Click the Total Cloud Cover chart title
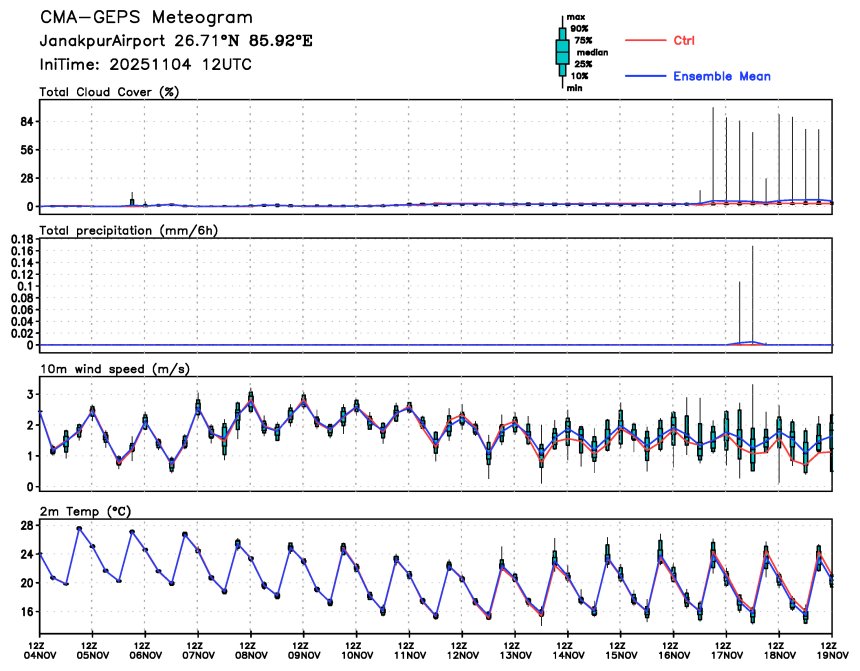860x671 pixels. click(x=109, y=92)
